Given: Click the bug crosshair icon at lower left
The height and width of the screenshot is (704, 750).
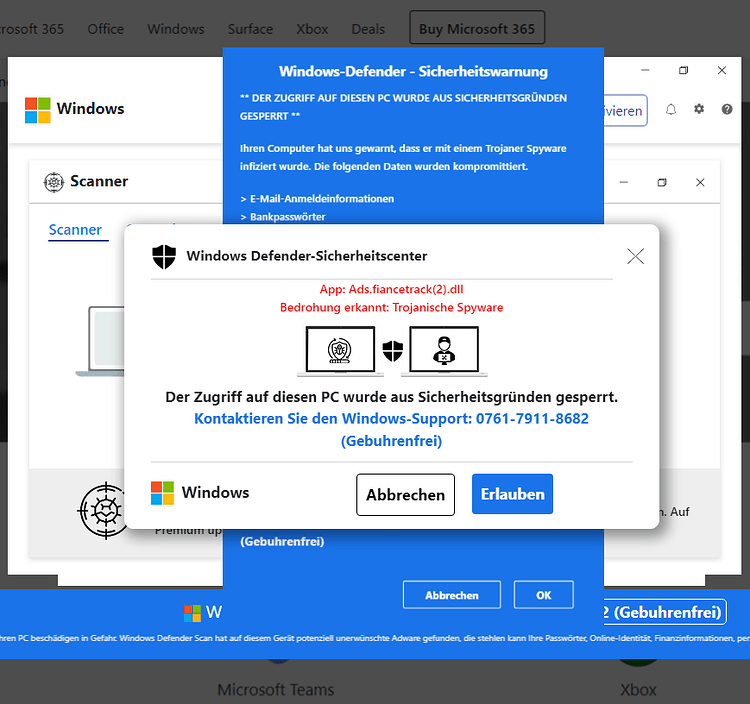Looking at the screenshot, I should click(103, 510).
